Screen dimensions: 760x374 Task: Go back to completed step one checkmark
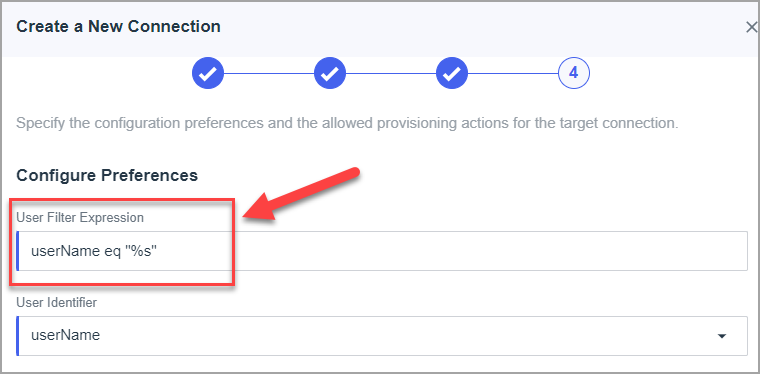pos(208,73)
